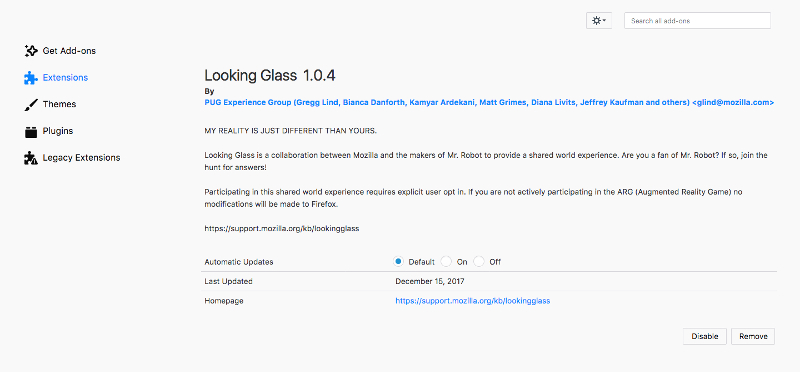Click the Plugins block icon
The width and height of the screenshot is (800, 372).
[x=31, y=131]
